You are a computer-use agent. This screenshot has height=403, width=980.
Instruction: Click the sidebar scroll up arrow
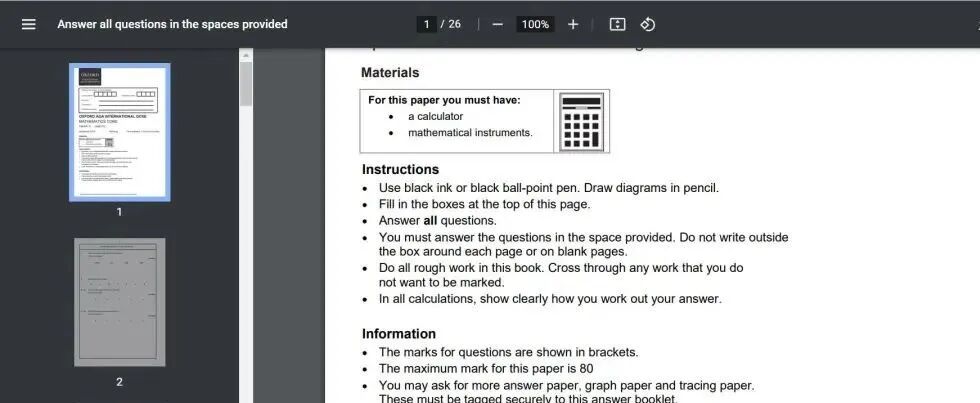(246, 55)
